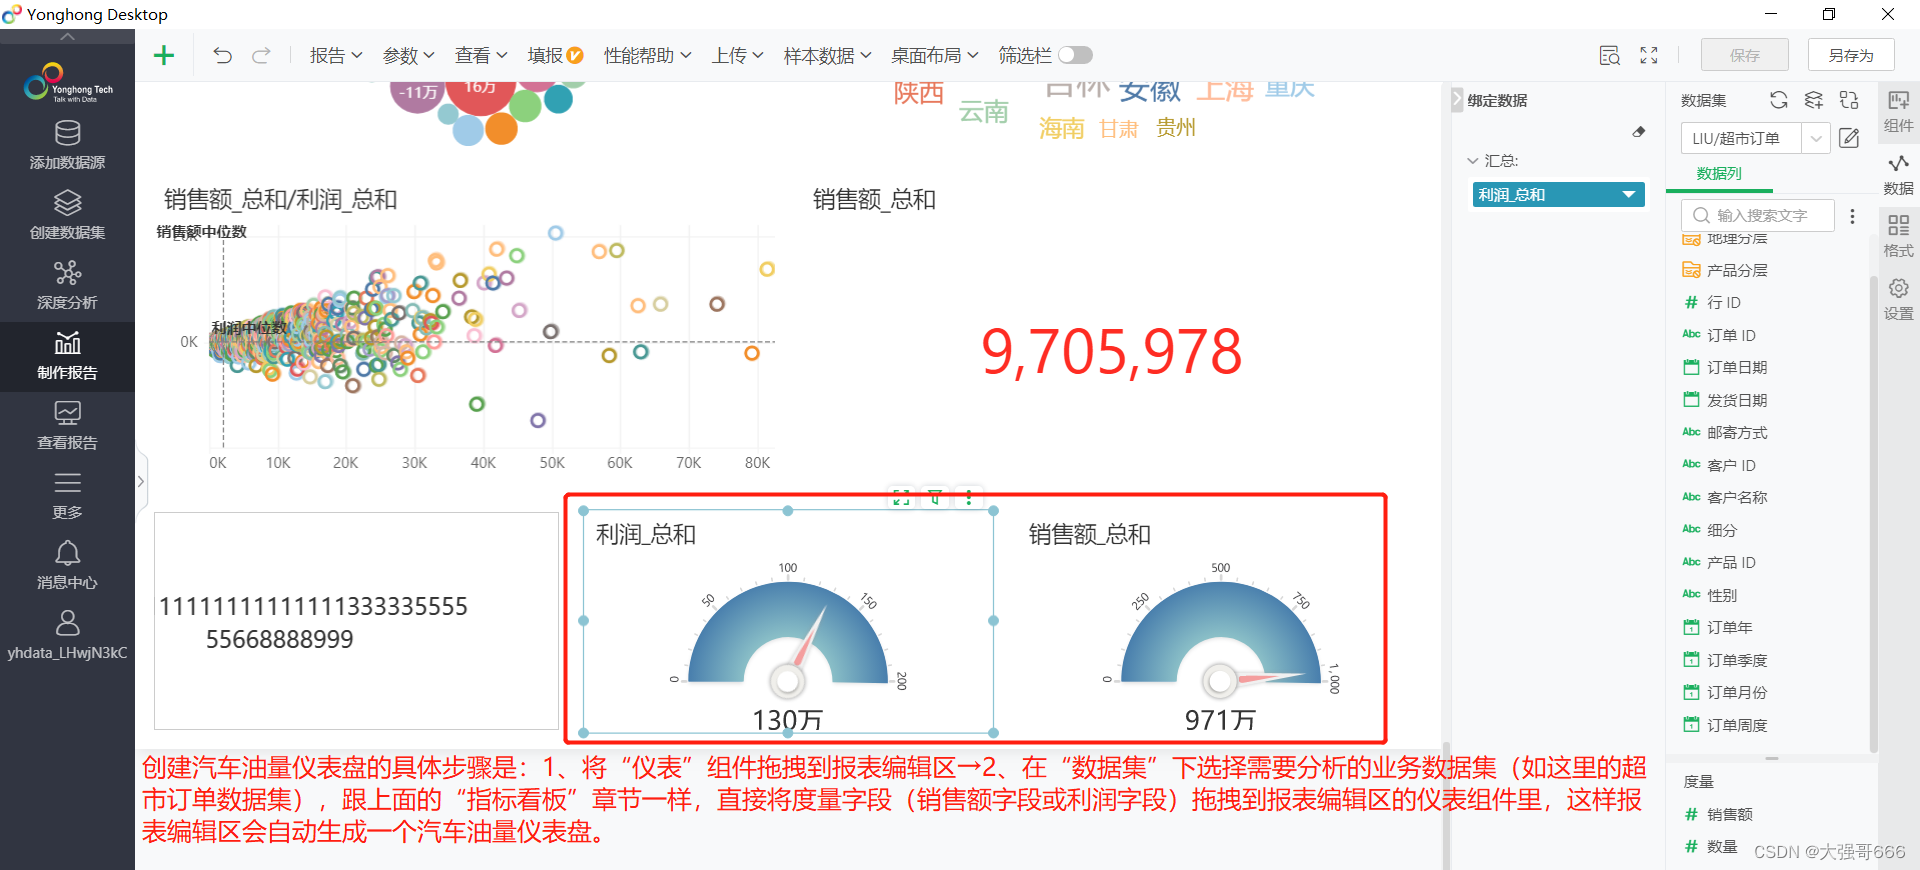The image size is (1920, 870).
Task: Open the 填报 menu
Action: tap(555, 56)
